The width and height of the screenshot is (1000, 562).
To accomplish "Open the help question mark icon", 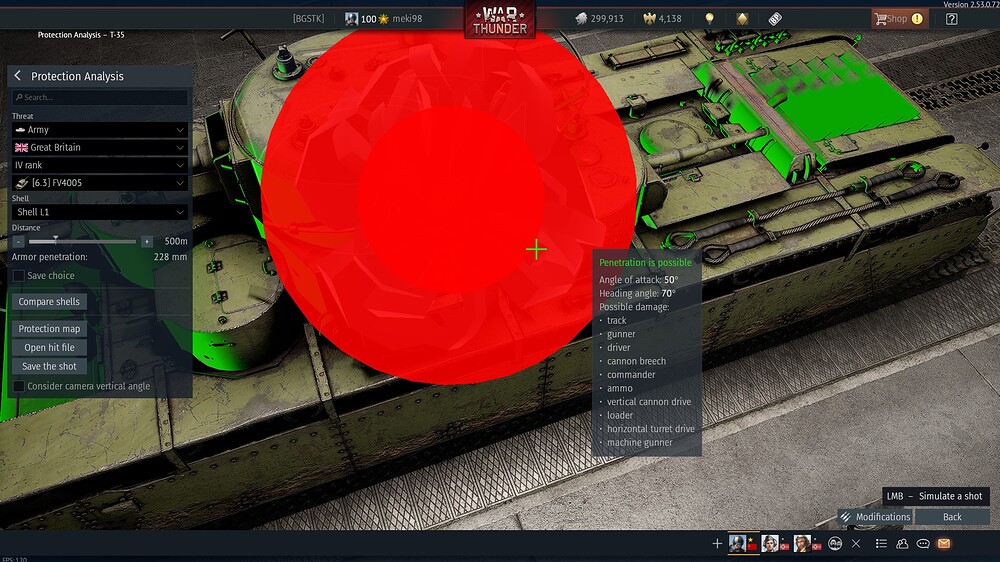I will pyautogui.click(x=951, y=19).
